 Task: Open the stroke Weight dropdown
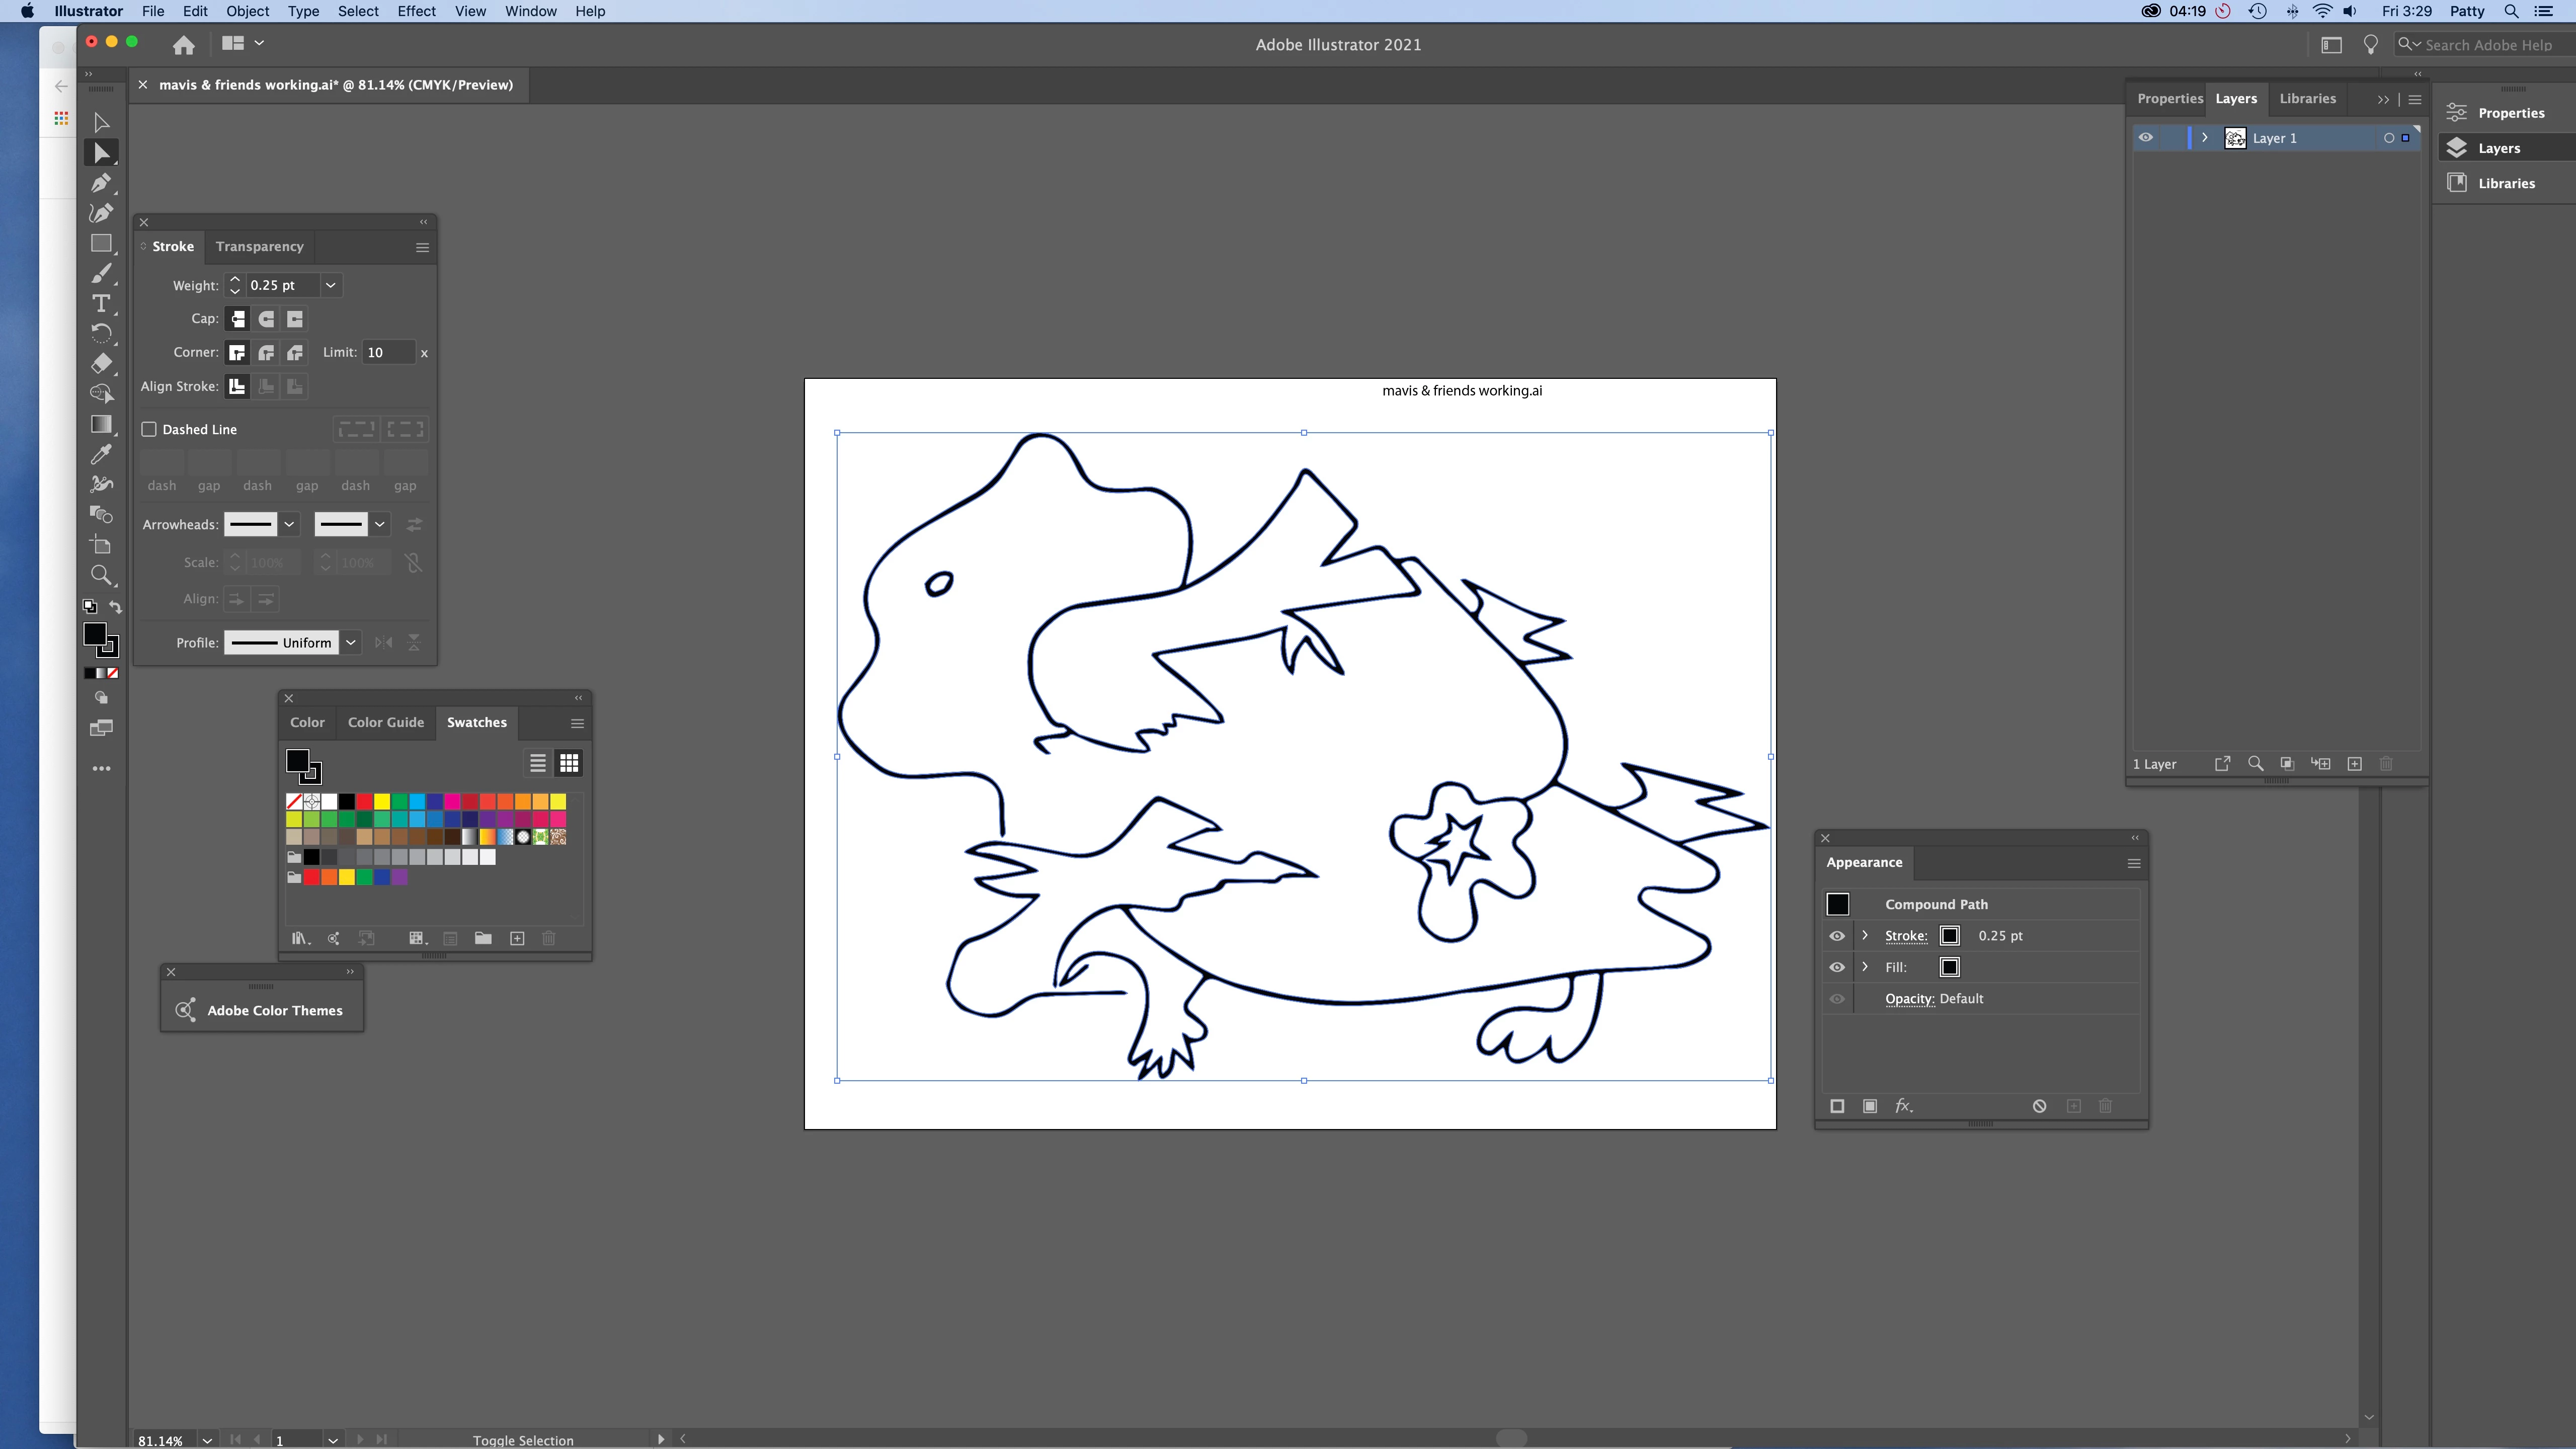pyautogui.click(x=331, y=285)
